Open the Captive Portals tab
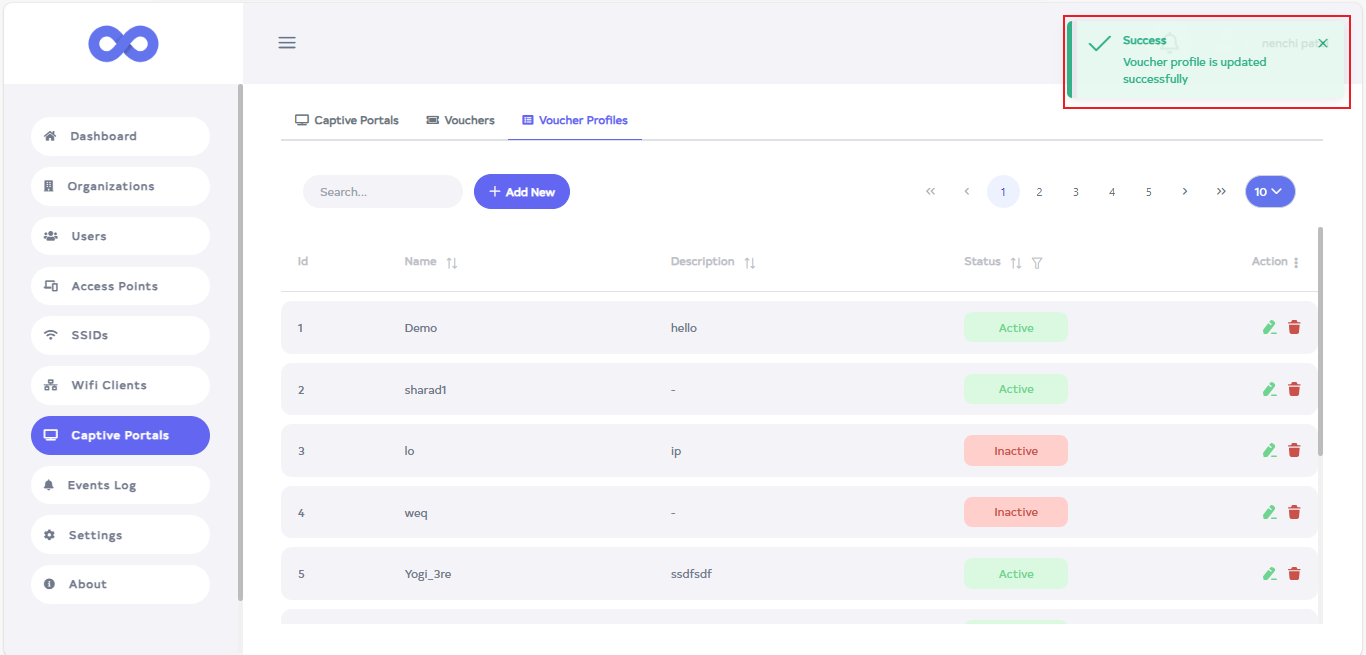This screenshot has height=655, width=1366. (x=346, y=120)
